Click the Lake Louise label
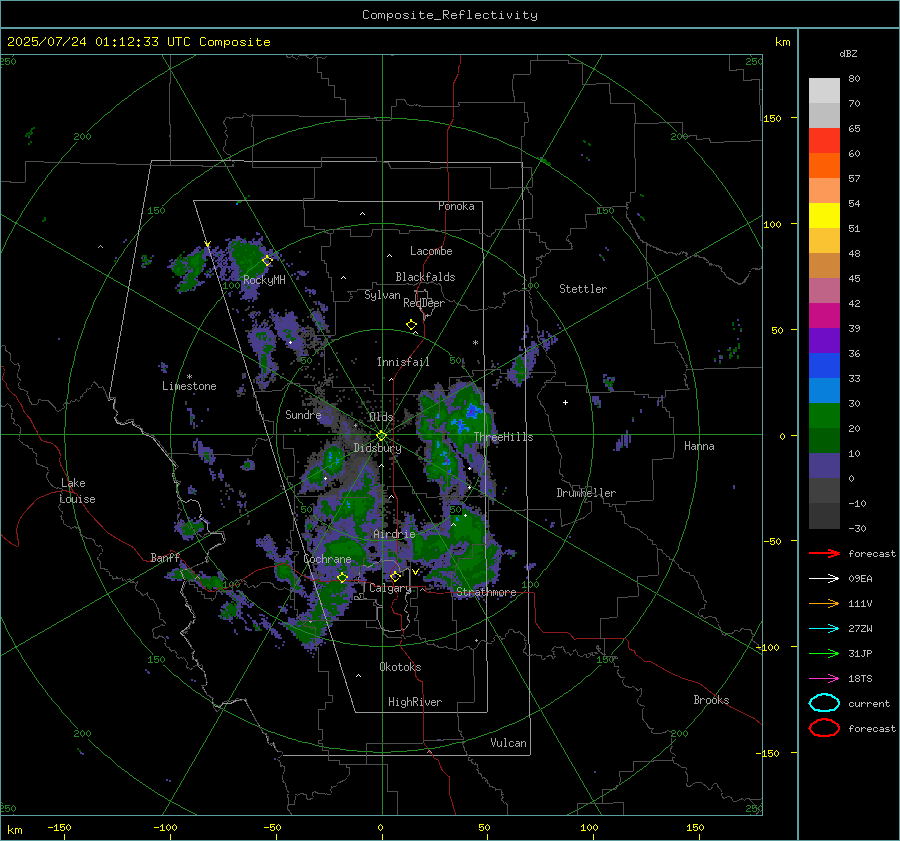 [77, 491]
